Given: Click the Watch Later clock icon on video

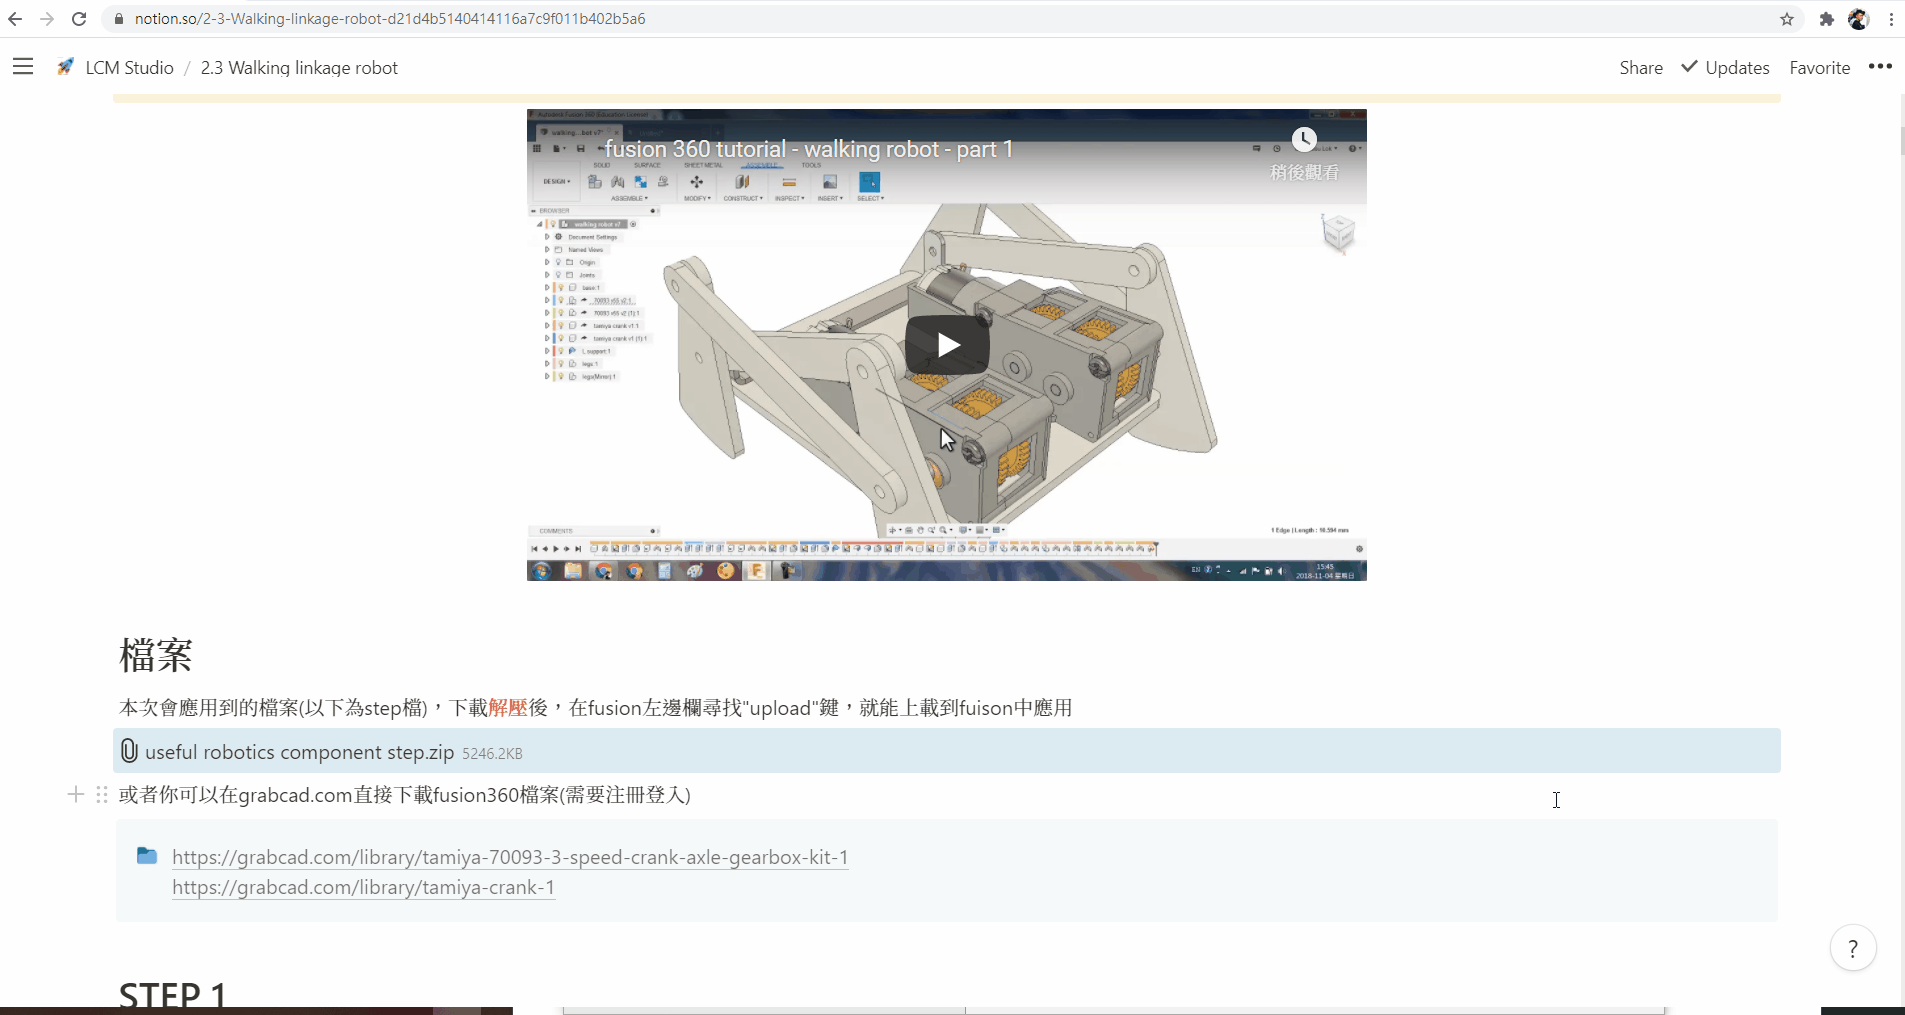Looking at the screenshot, I should coord(1304,140).
